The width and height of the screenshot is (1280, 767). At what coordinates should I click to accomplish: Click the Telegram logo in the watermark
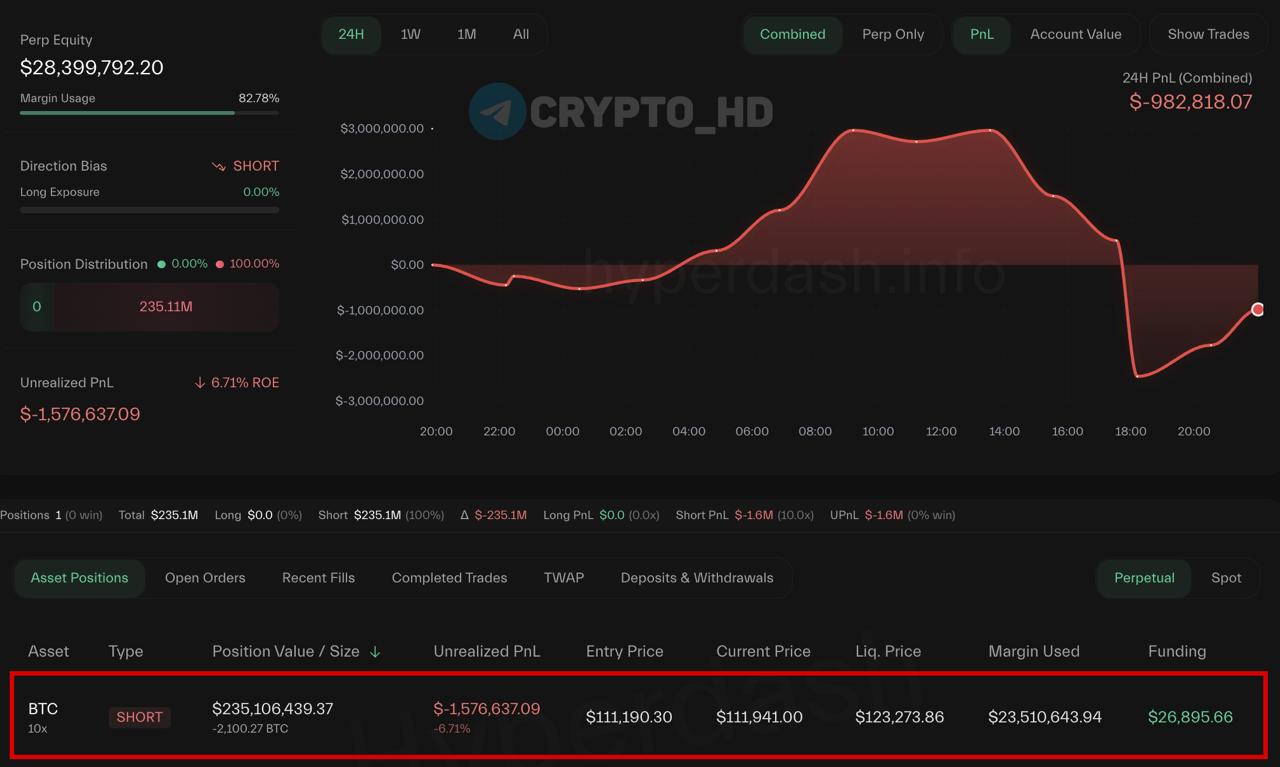[497, 110]
